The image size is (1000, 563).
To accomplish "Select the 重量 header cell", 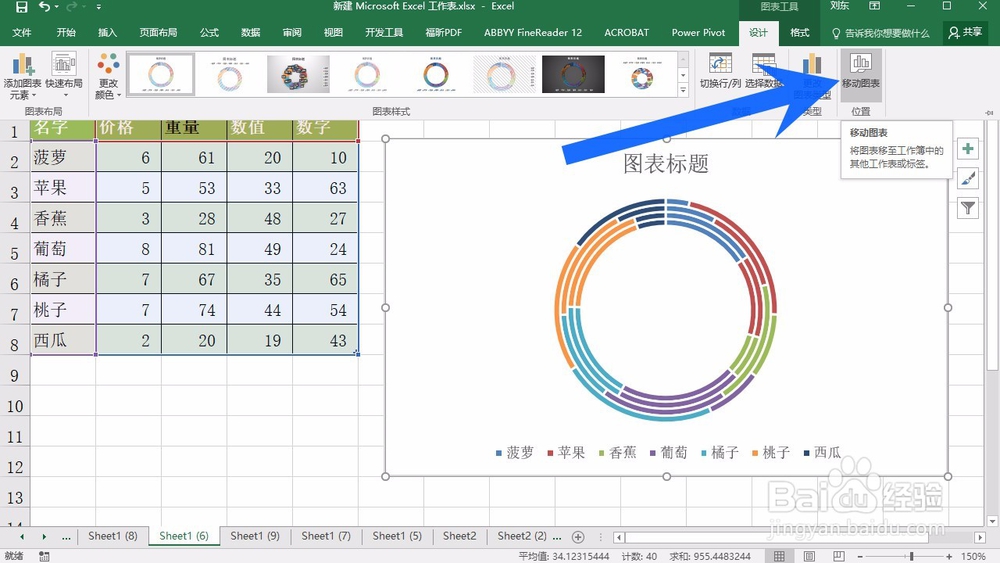I will [194, 129].
